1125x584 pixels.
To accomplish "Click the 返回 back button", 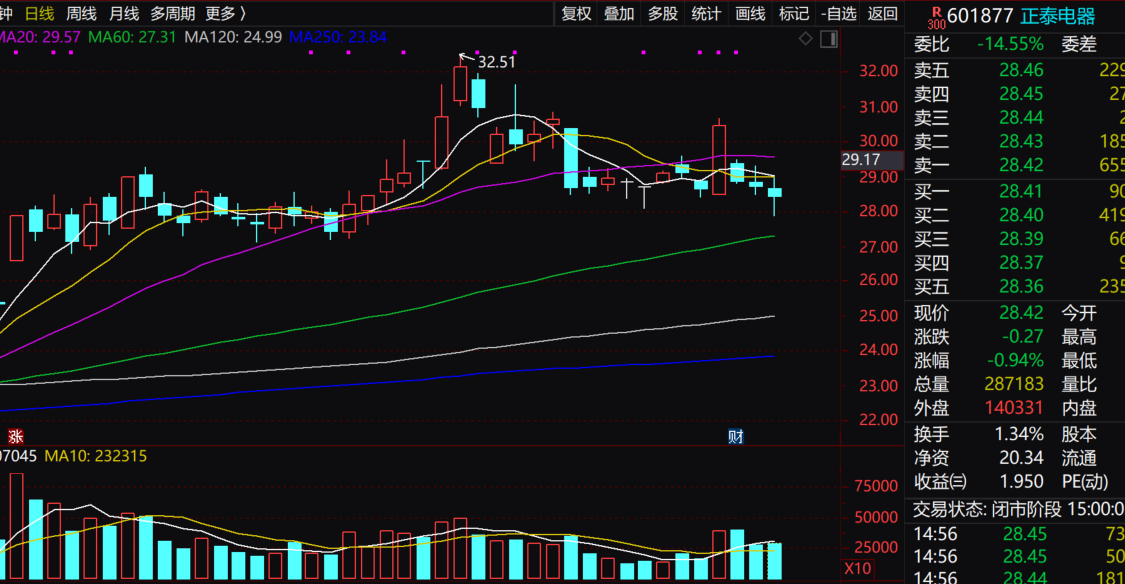I will (x=883, y=13).
